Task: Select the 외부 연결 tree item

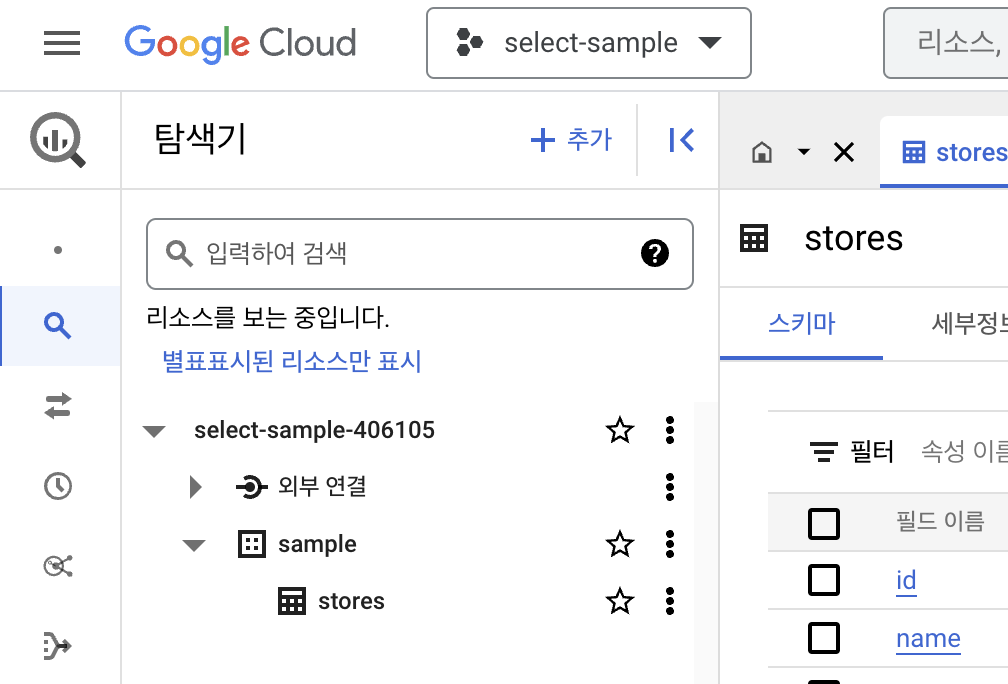Action: coord(321,487)
